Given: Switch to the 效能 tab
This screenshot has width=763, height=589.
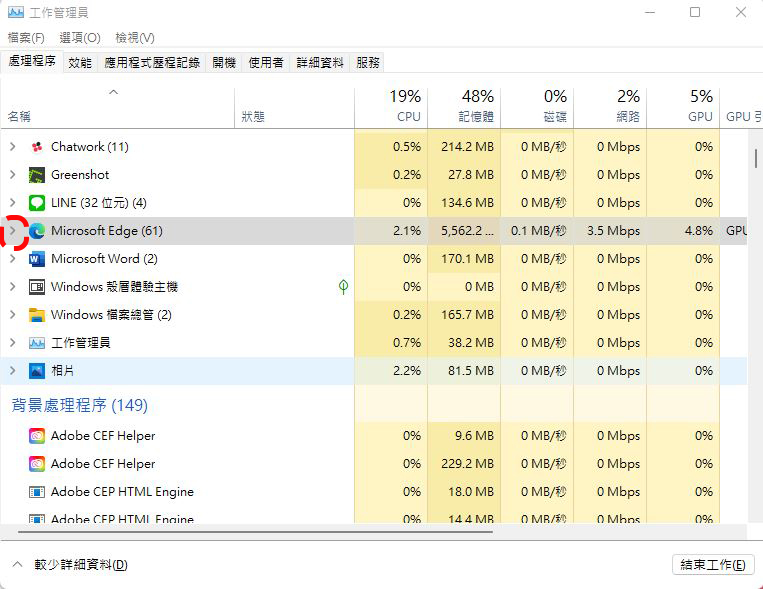Looking at the screenshot, I should [80, 62].
